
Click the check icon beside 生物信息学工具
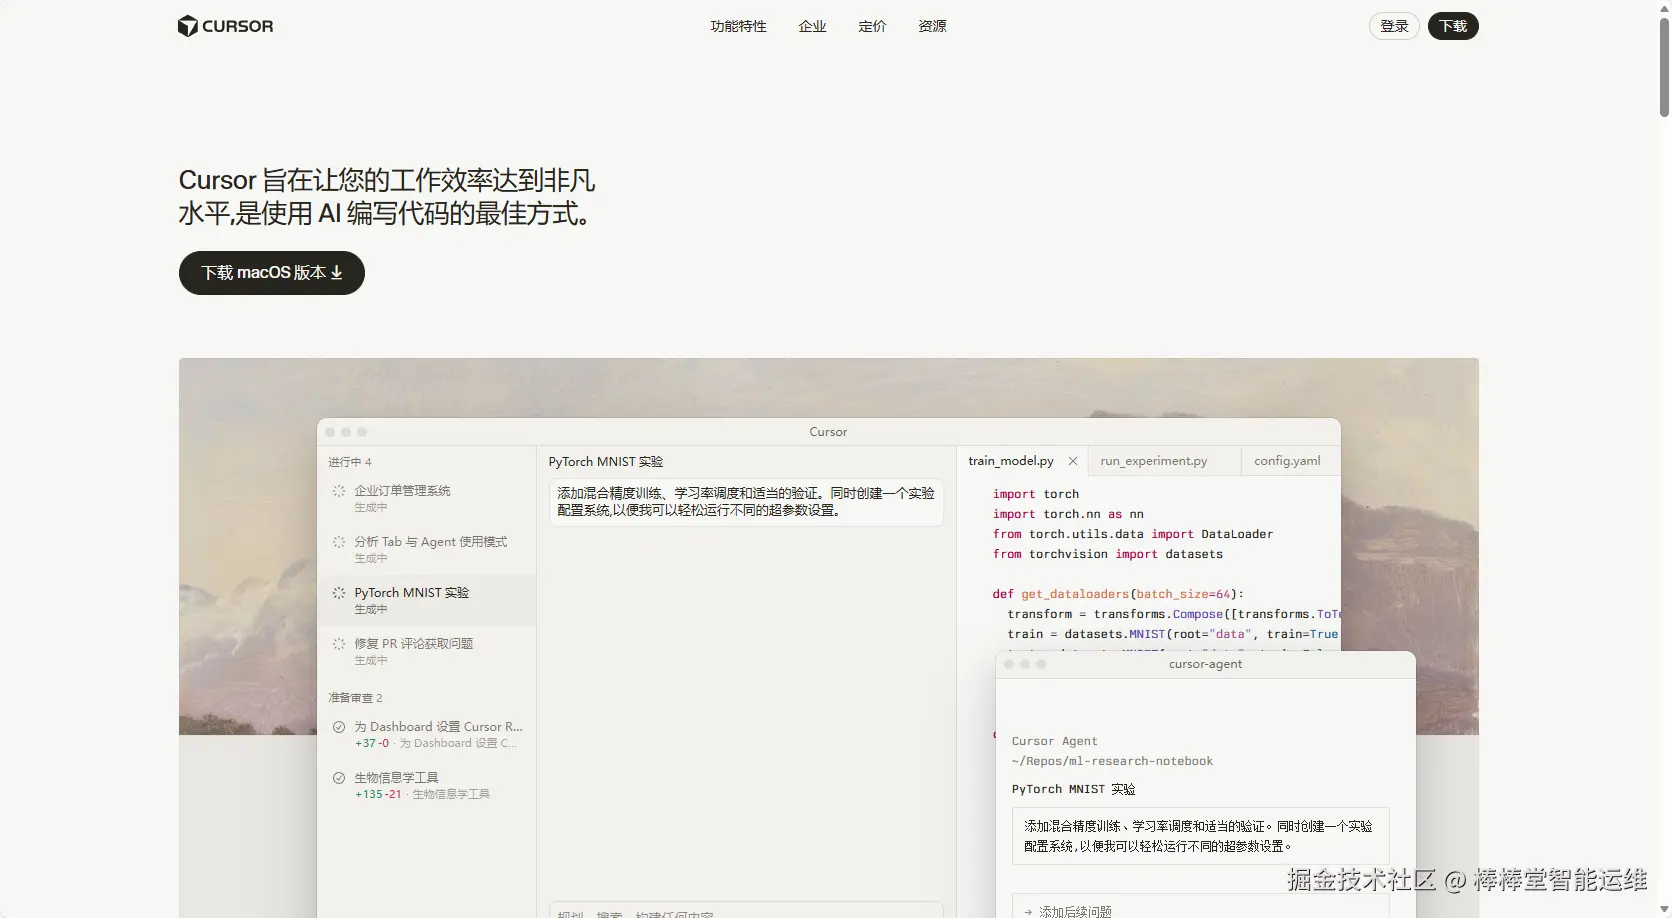[x=339, y=778]
